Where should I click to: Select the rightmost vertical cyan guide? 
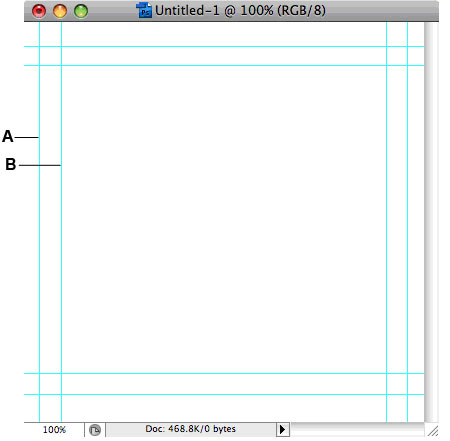pyautogui.click(x=407, y=222)
